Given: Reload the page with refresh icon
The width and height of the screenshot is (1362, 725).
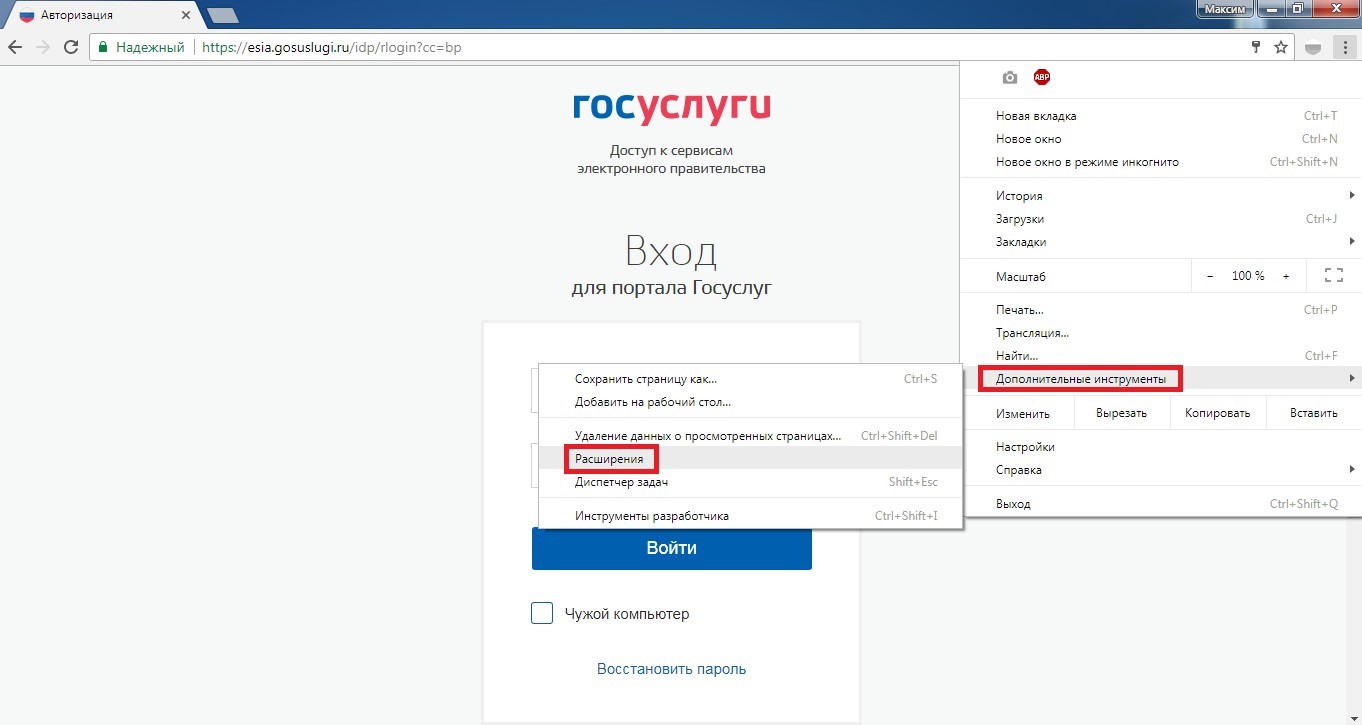Looking at the screenshot, I should [x=71, y=47].
